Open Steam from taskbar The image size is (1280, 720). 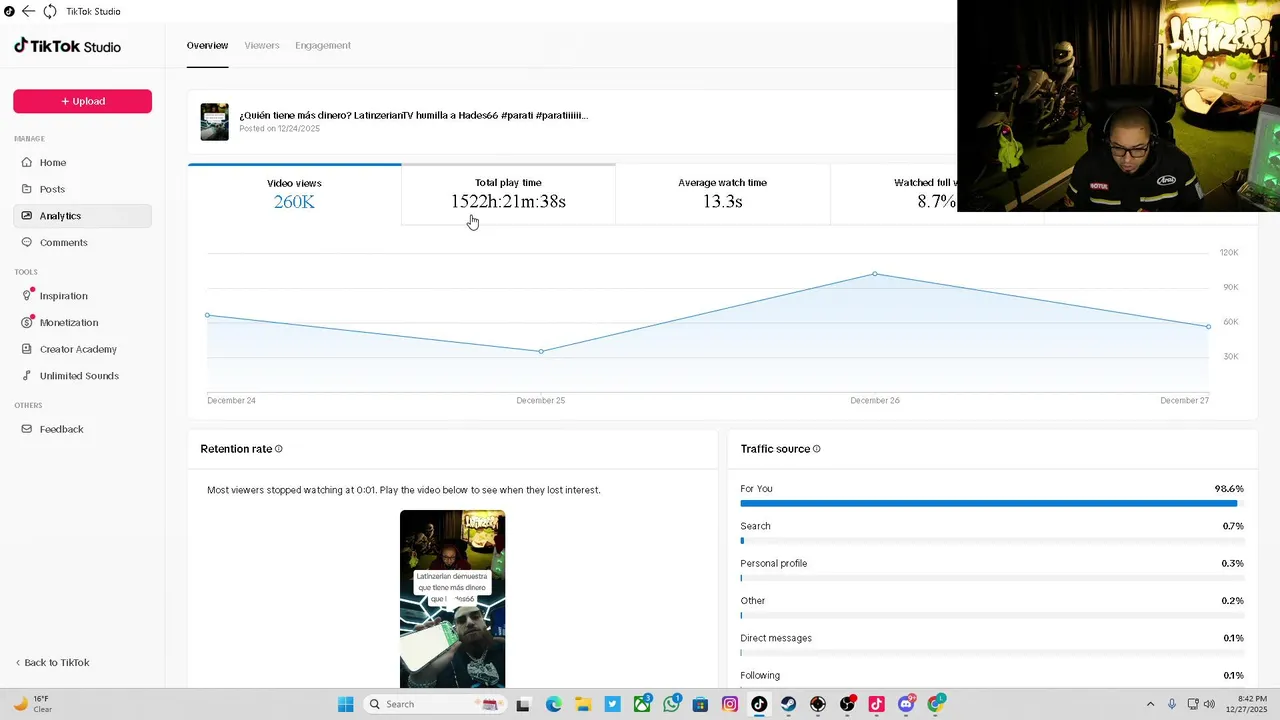tap(789, 704)
